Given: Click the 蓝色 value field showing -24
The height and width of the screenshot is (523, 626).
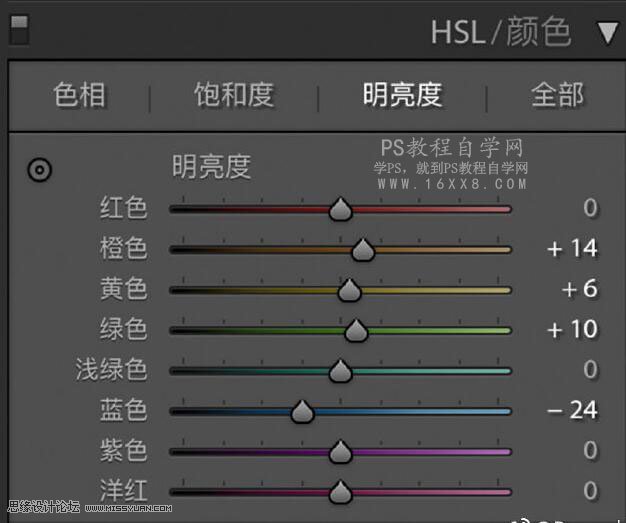Looking at the screenshot, I should 572,410.
